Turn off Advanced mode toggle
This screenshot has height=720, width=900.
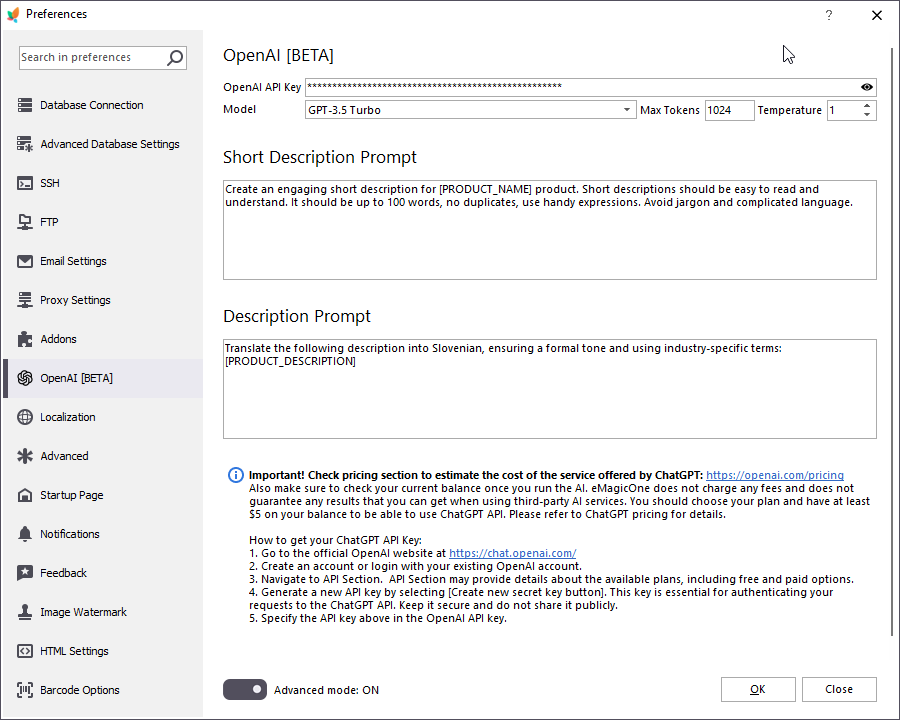(245, 690)
